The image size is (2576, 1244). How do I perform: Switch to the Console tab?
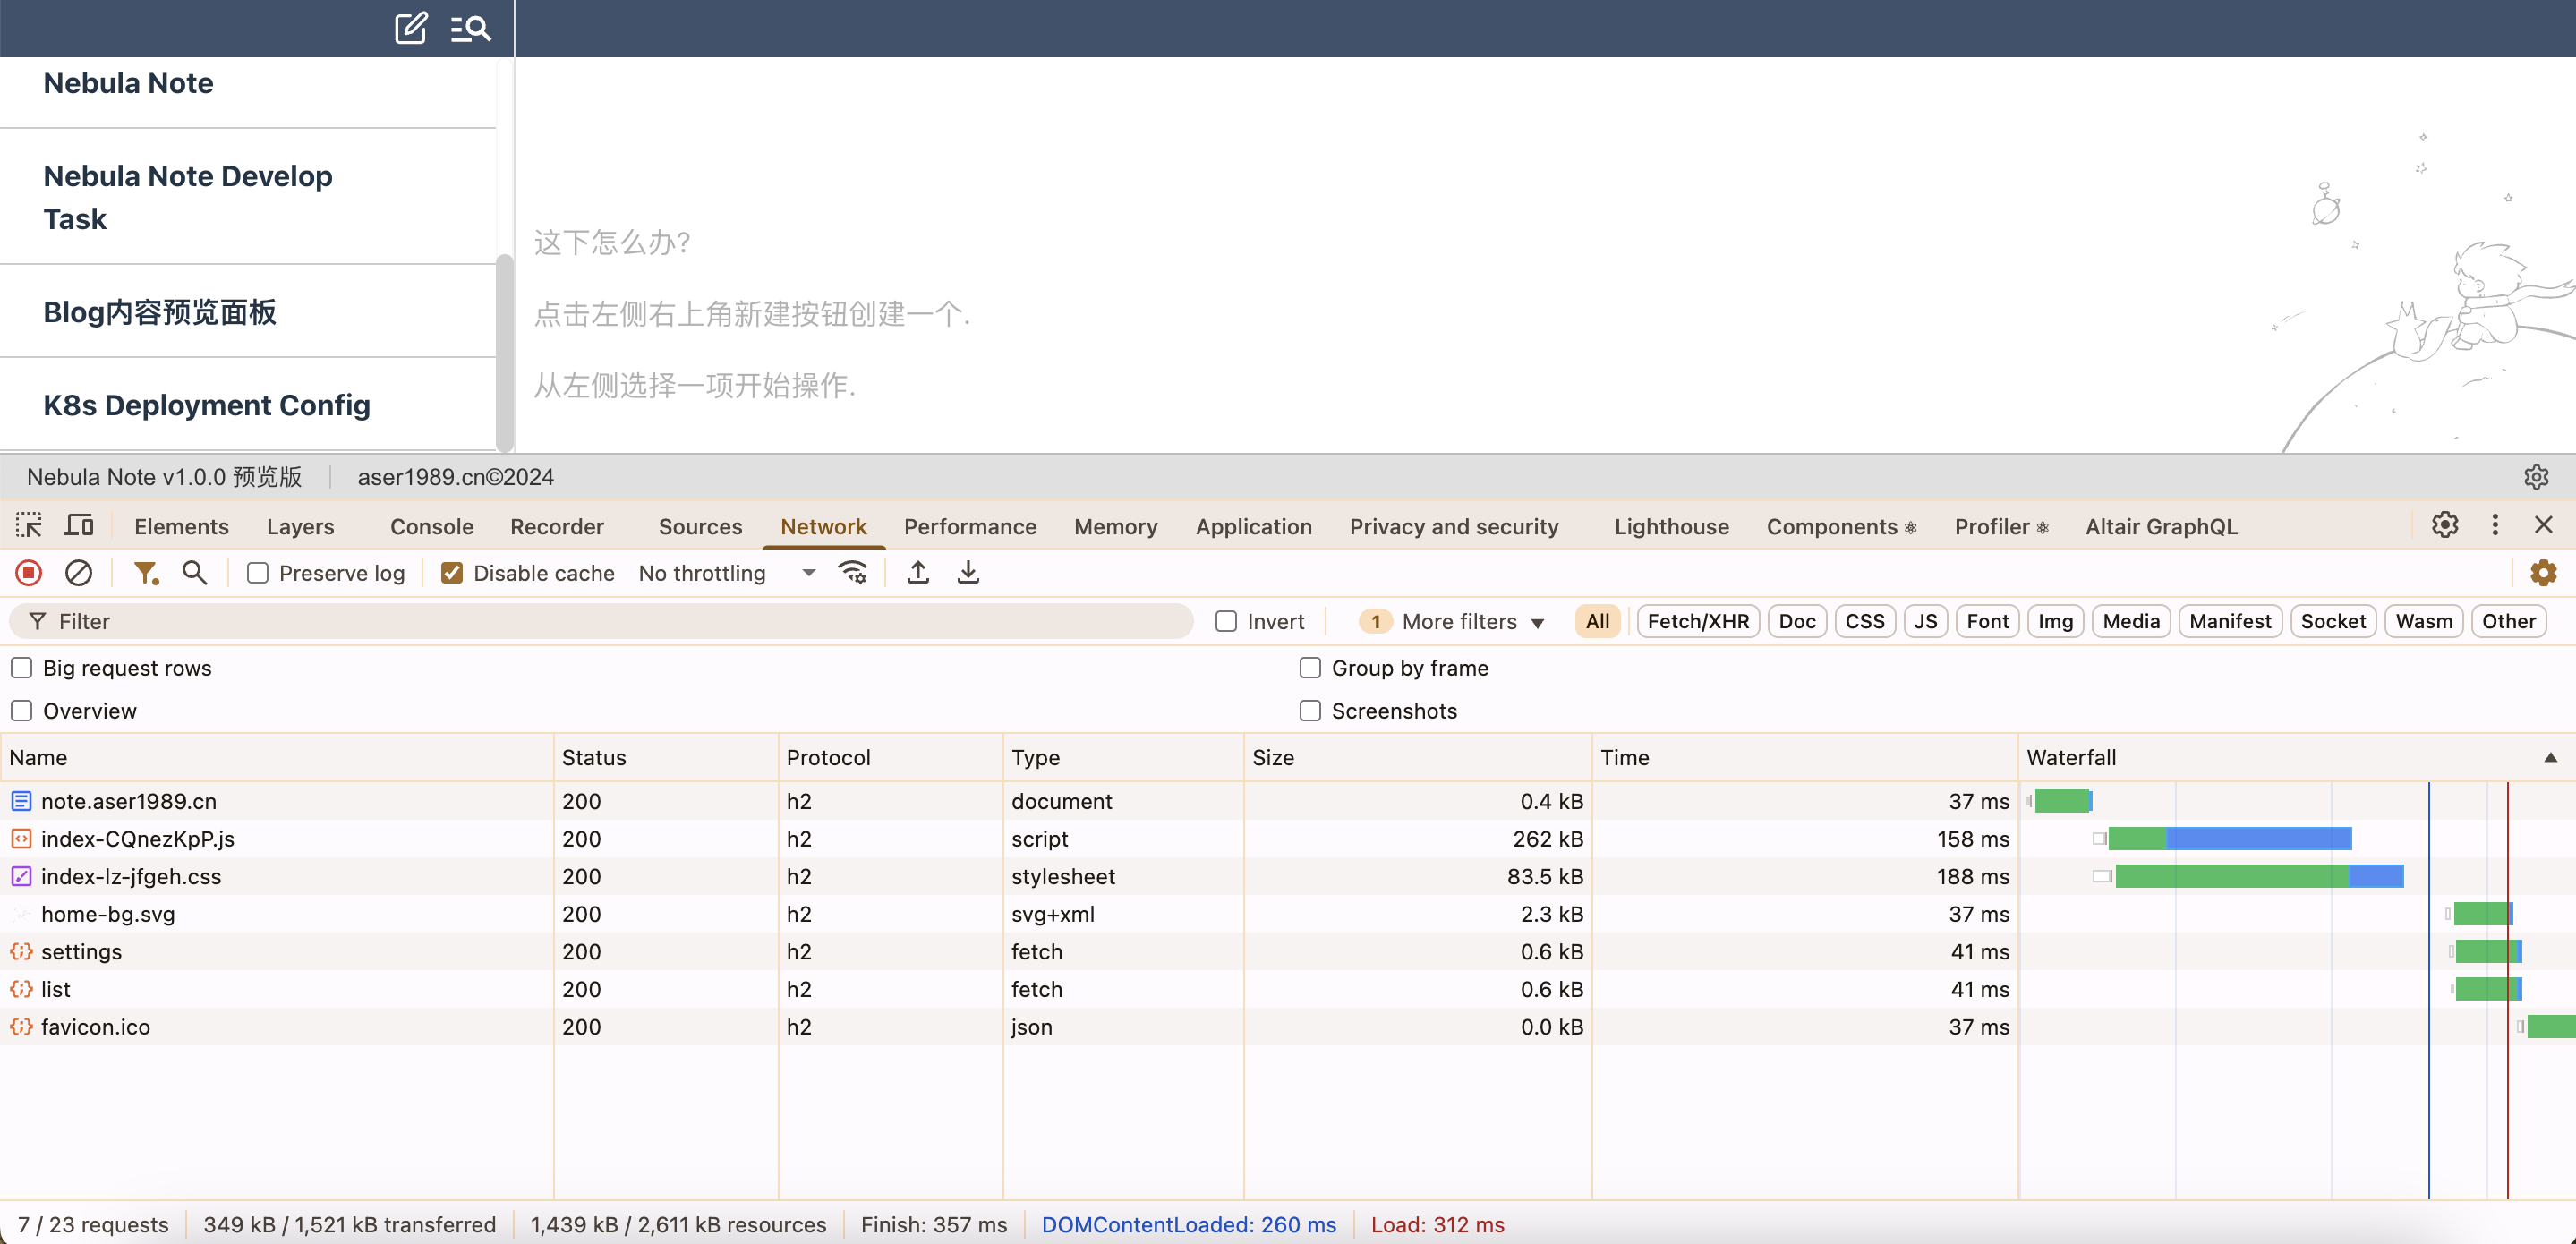[431, 526]
